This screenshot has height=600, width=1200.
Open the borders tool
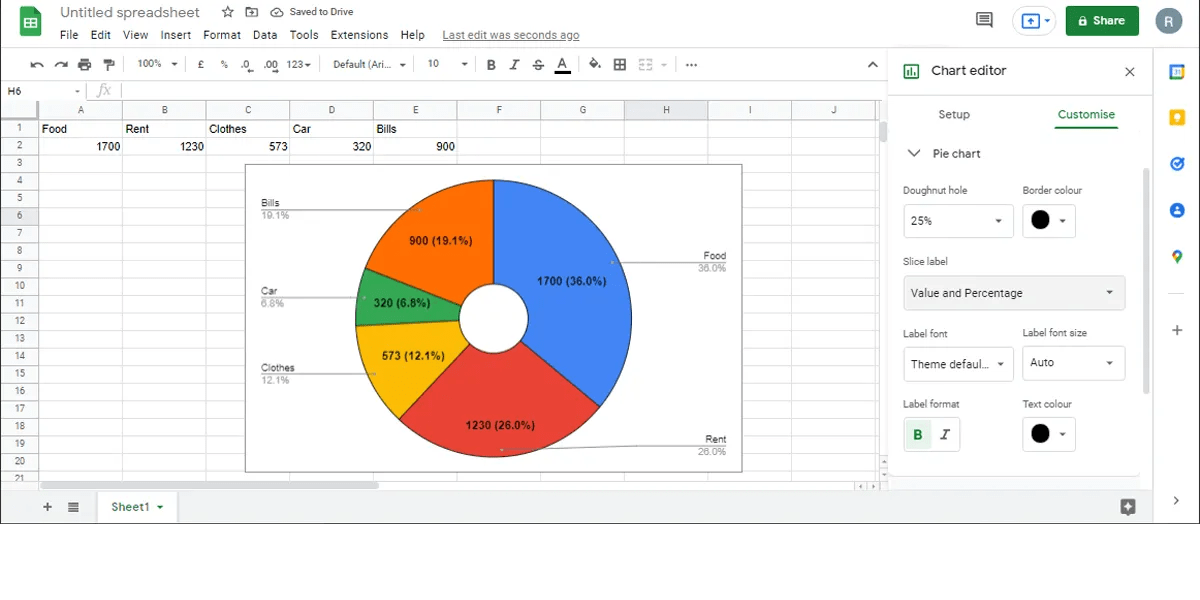click(x=619, y=64)
